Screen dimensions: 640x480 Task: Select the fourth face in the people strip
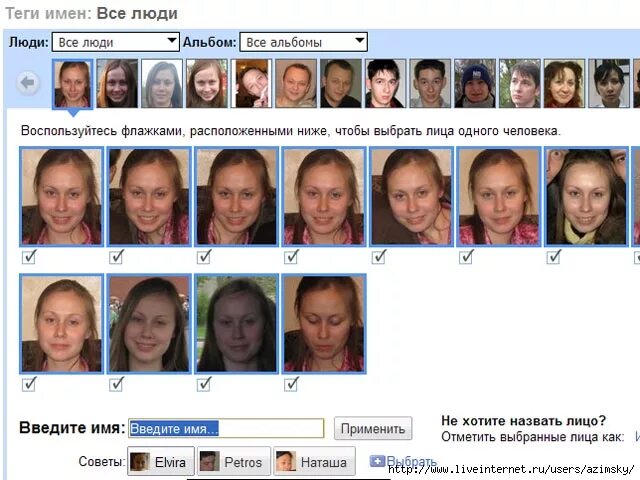[x=207, y=84]
